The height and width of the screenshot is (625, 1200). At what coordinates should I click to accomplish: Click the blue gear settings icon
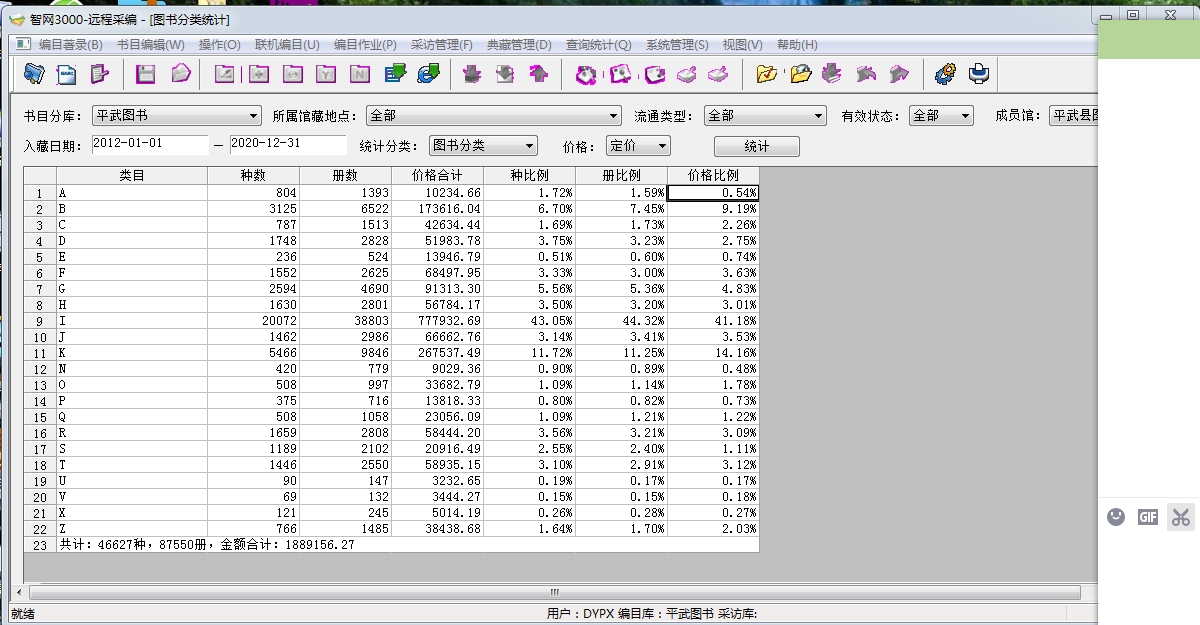945,74
